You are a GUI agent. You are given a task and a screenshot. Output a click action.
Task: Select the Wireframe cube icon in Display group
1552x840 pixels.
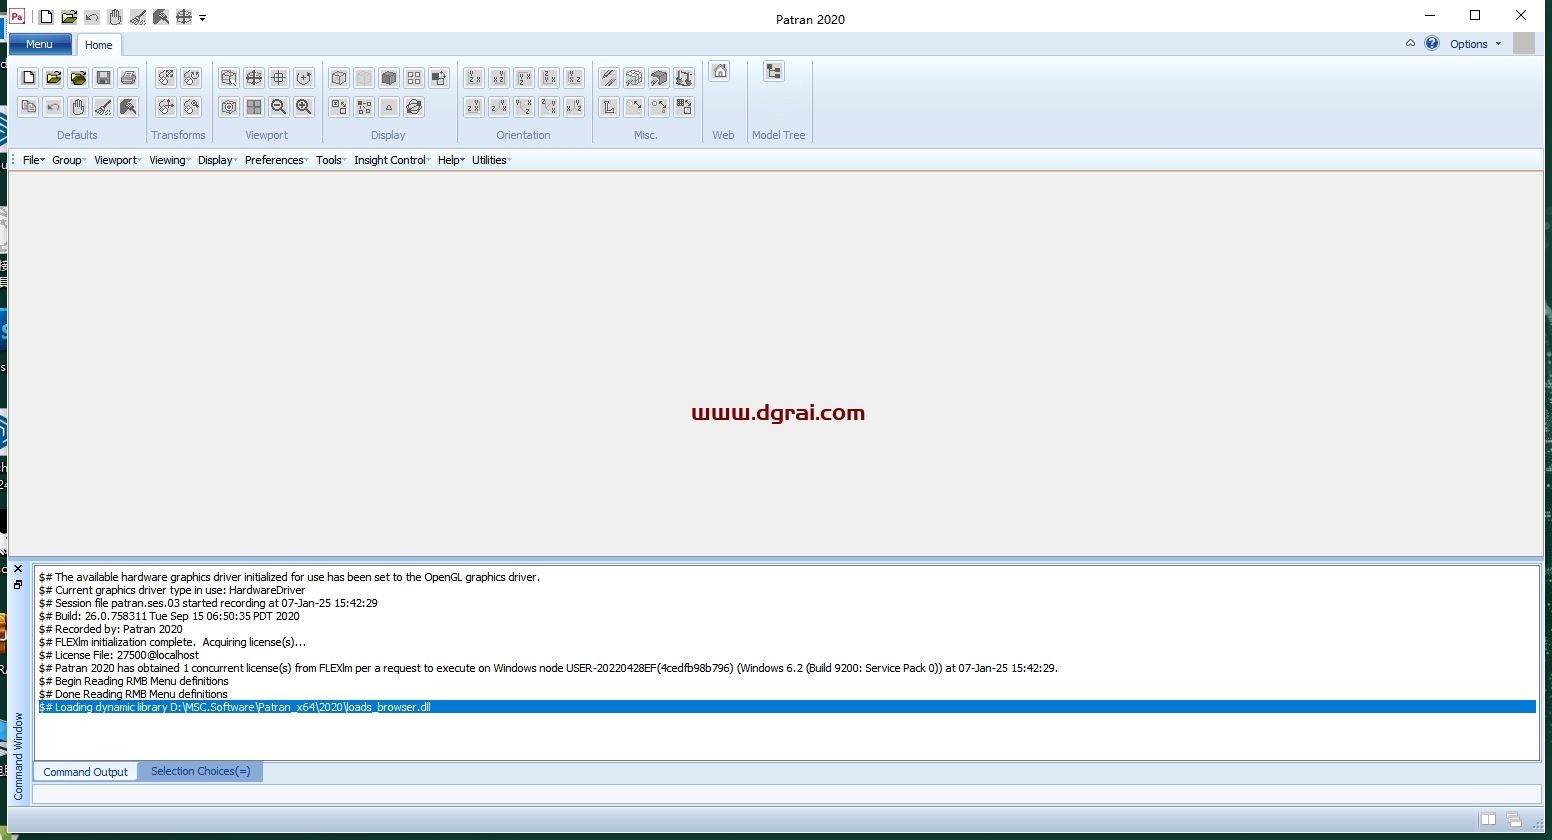click(x=339, y=78)
